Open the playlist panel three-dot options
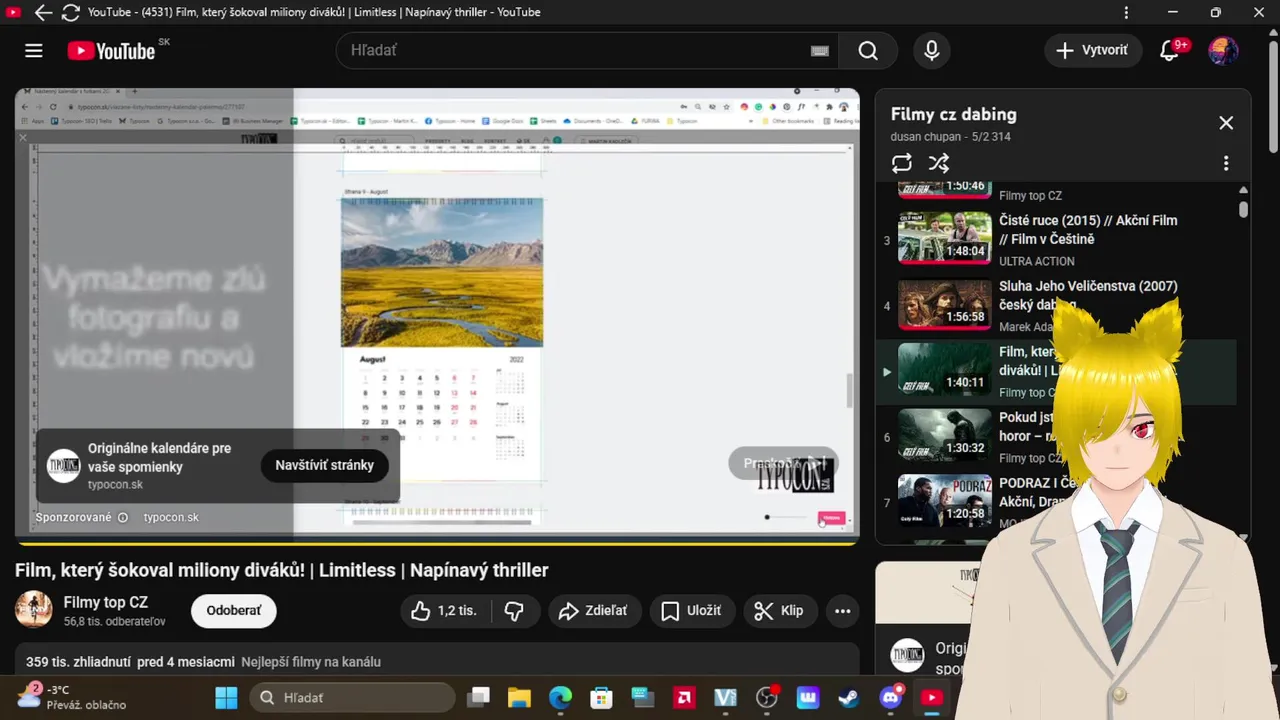The image size is (1280, 720). coord(1226,163)
